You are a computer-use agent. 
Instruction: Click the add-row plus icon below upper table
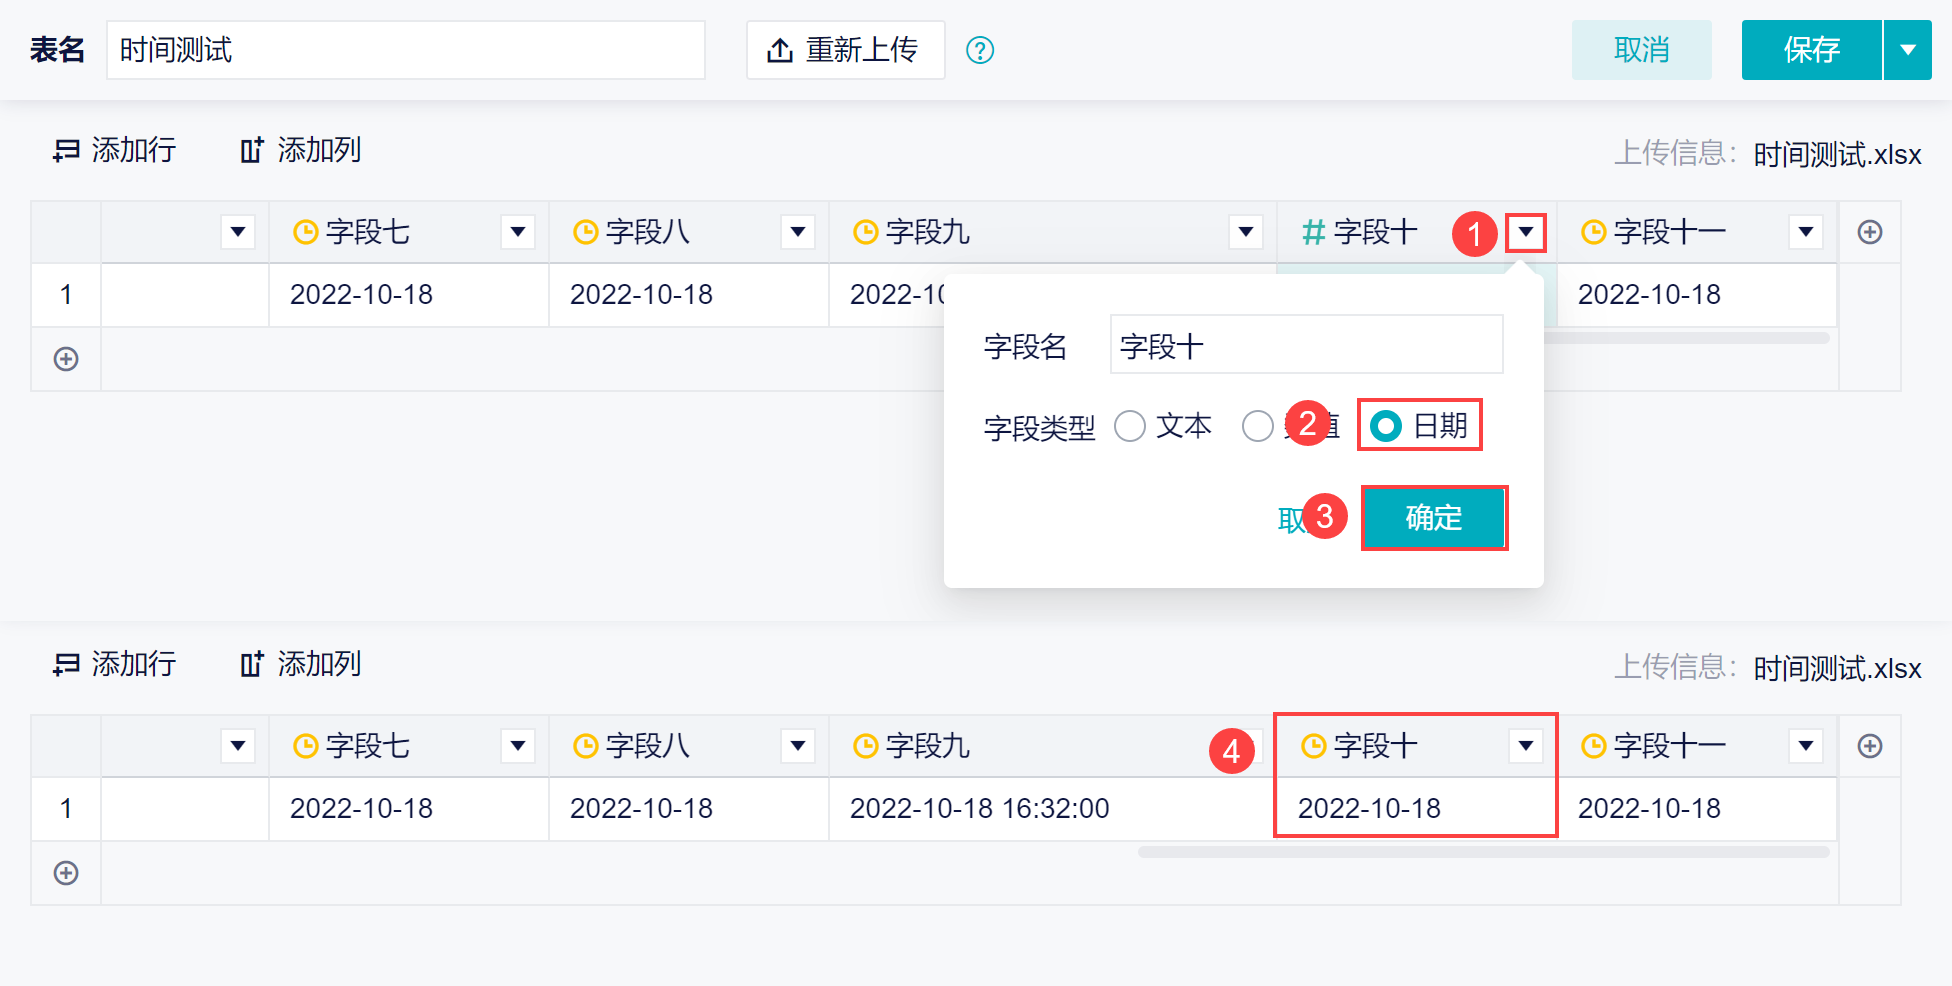(x=66, y=359)
